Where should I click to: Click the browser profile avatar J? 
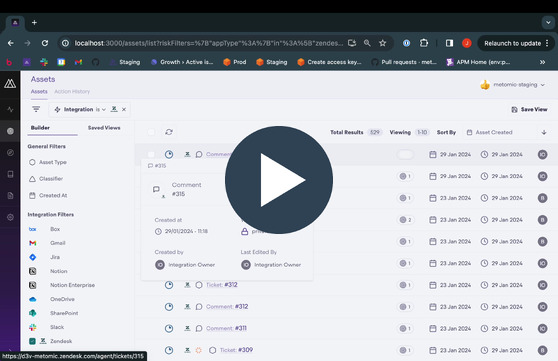[x=467, y=43]
